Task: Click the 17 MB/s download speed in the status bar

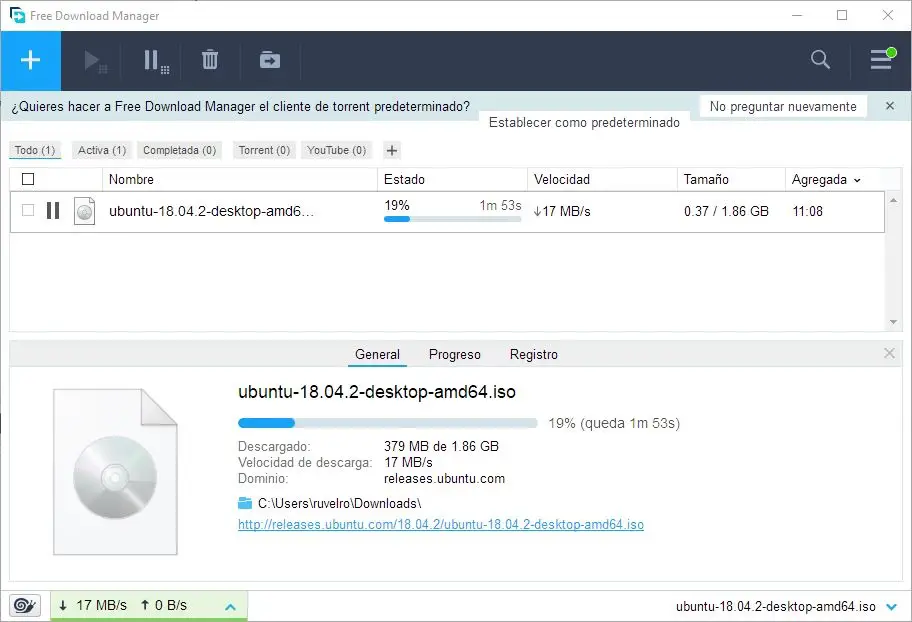Action: coord(94,605)
